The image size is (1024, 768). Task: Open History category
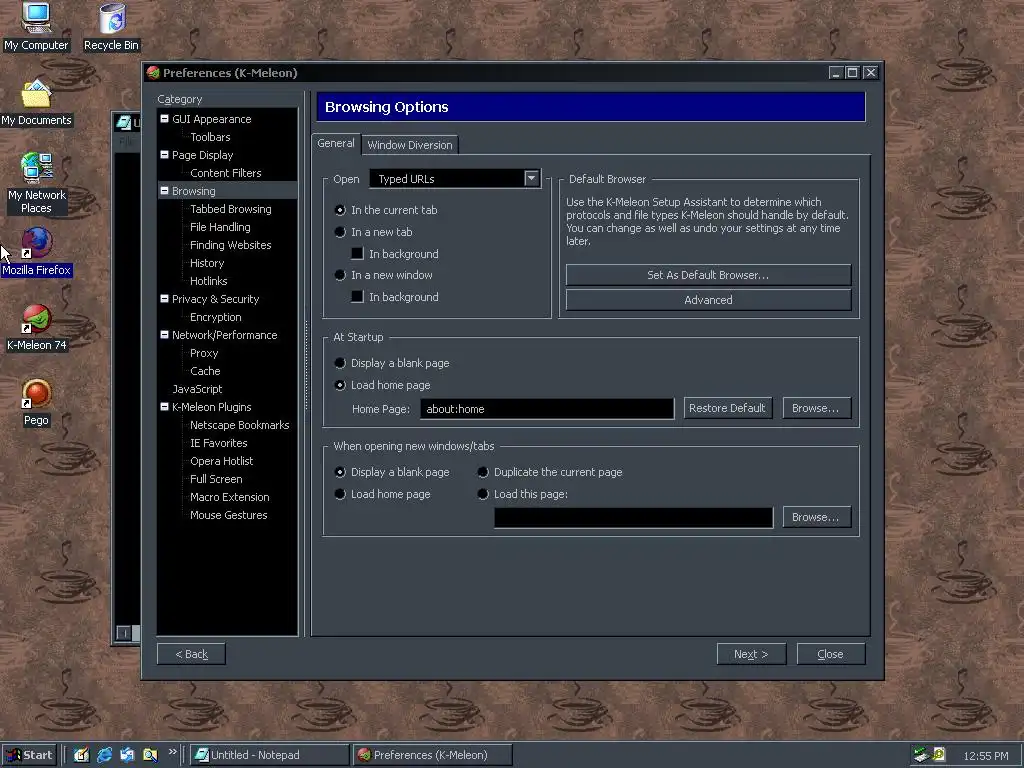click(x=207, y=263)
